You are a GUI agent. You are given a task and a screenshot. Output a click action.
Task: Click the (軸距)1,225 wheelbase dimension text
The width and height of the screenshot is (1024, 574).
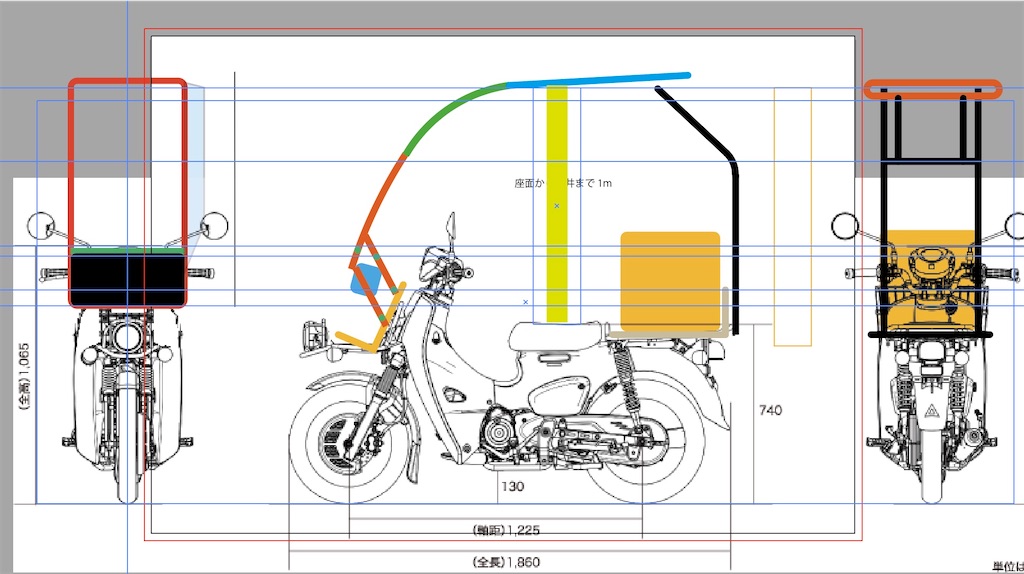(x=506, y=530)
